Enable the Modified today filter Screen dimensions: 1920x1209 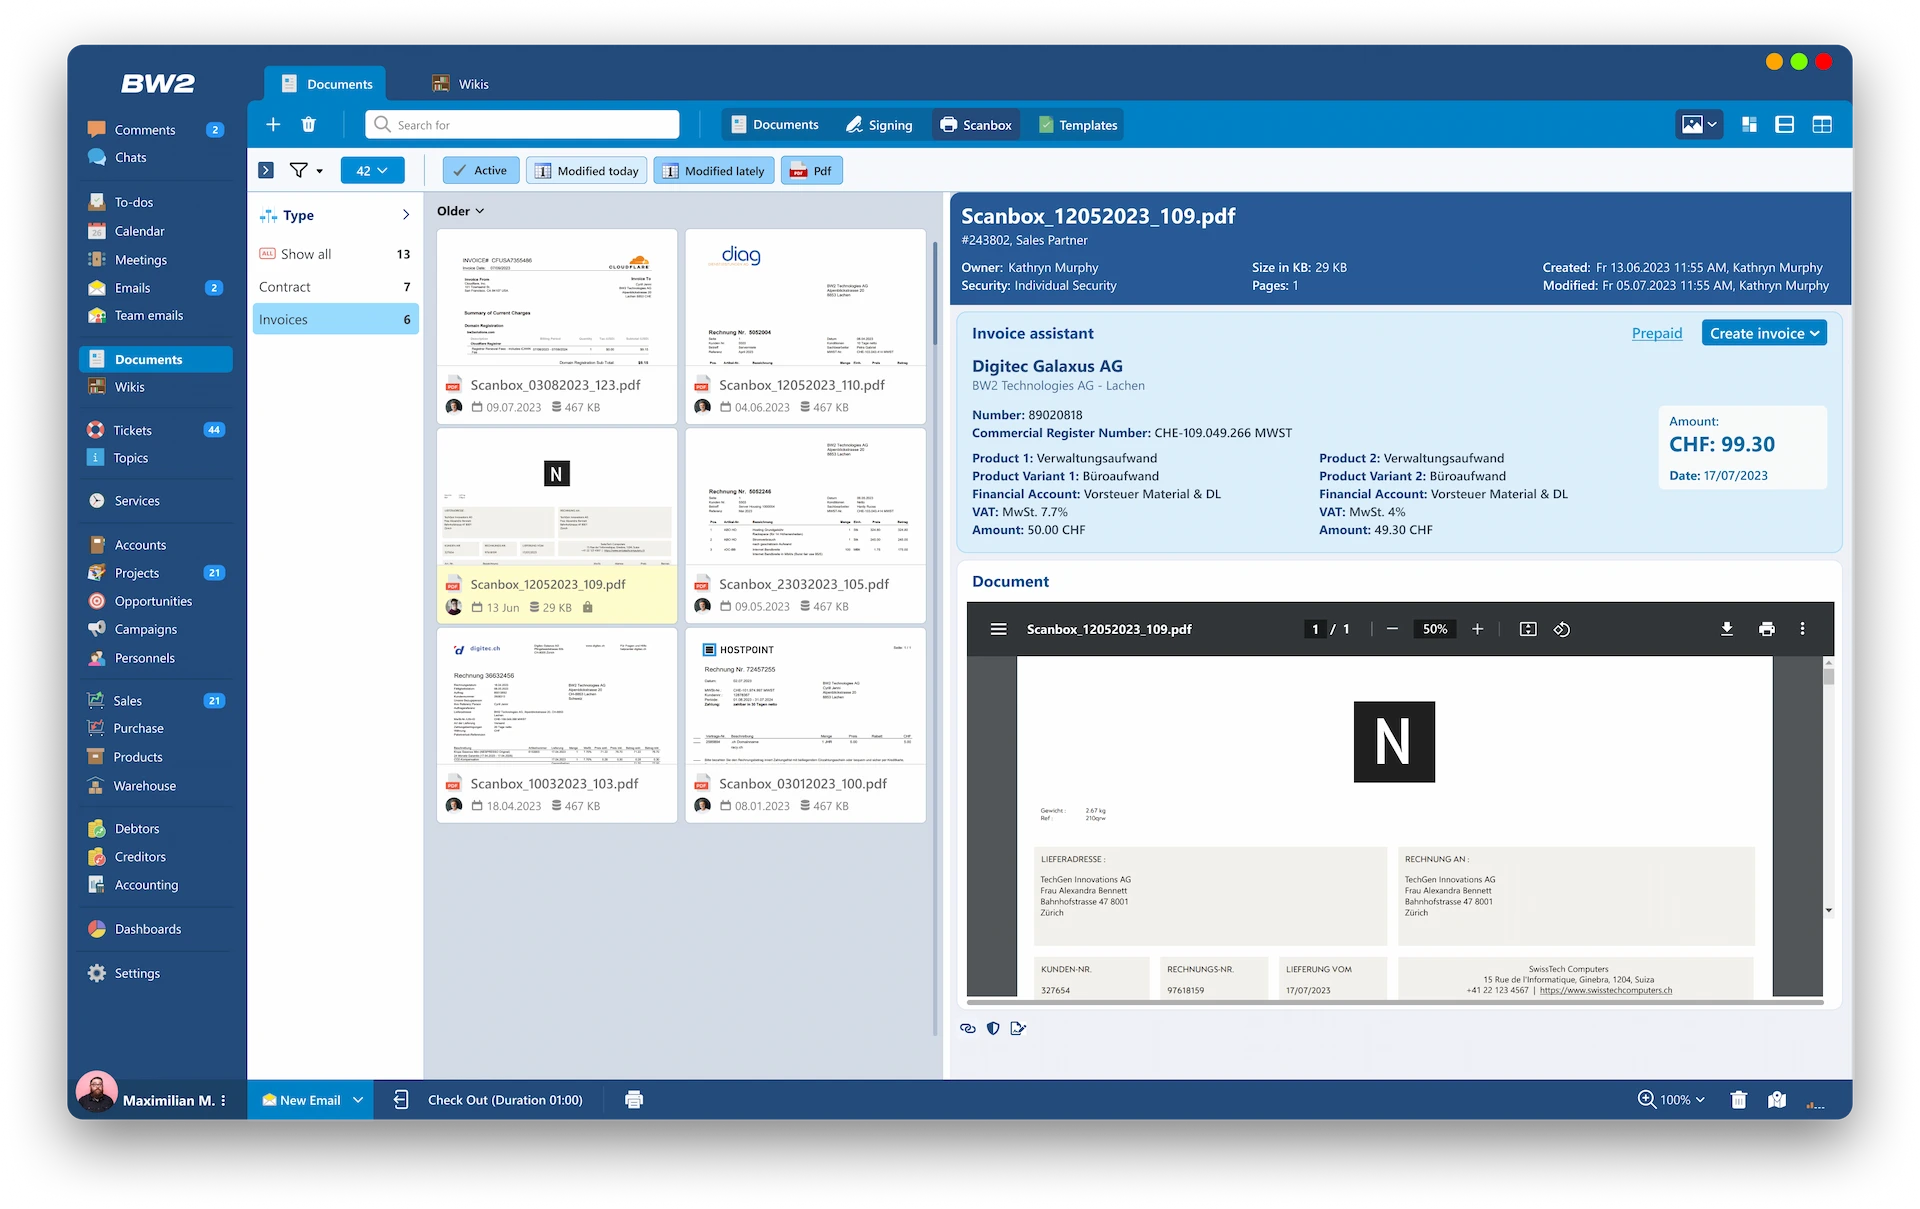pyautogui.click(x=586, y=170)
